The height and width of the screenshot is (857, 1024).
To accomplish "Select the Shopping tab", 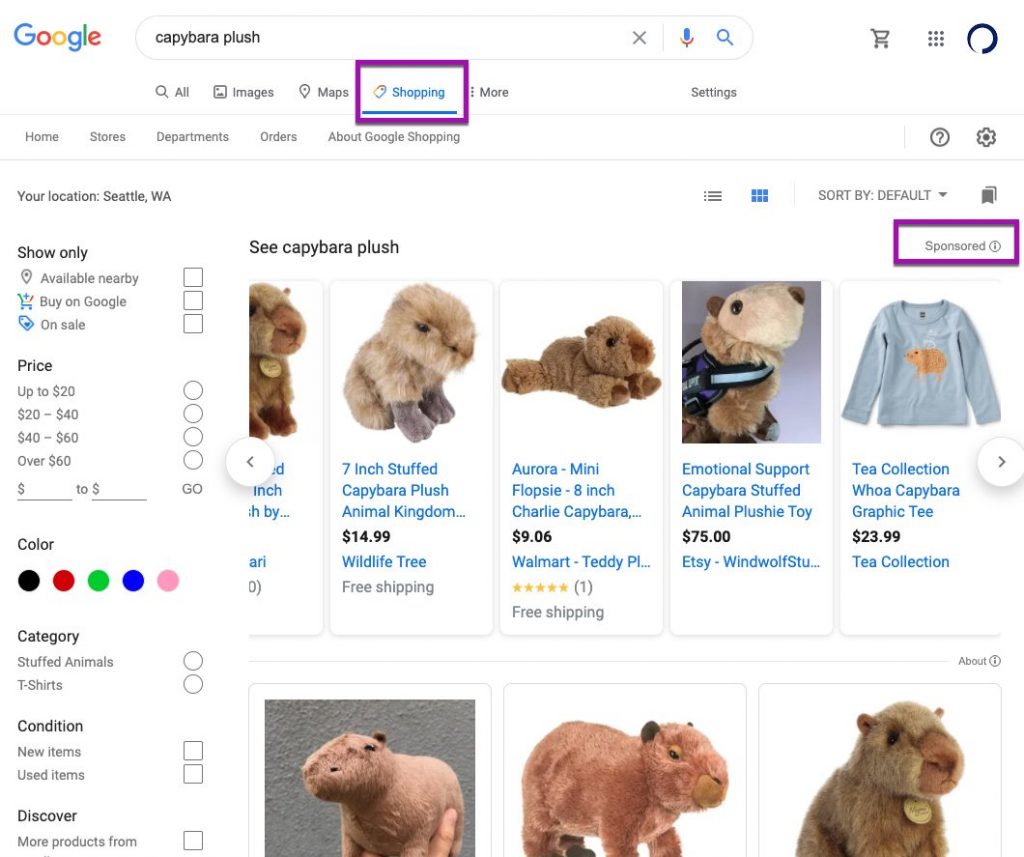I will (x=409, y=92).
